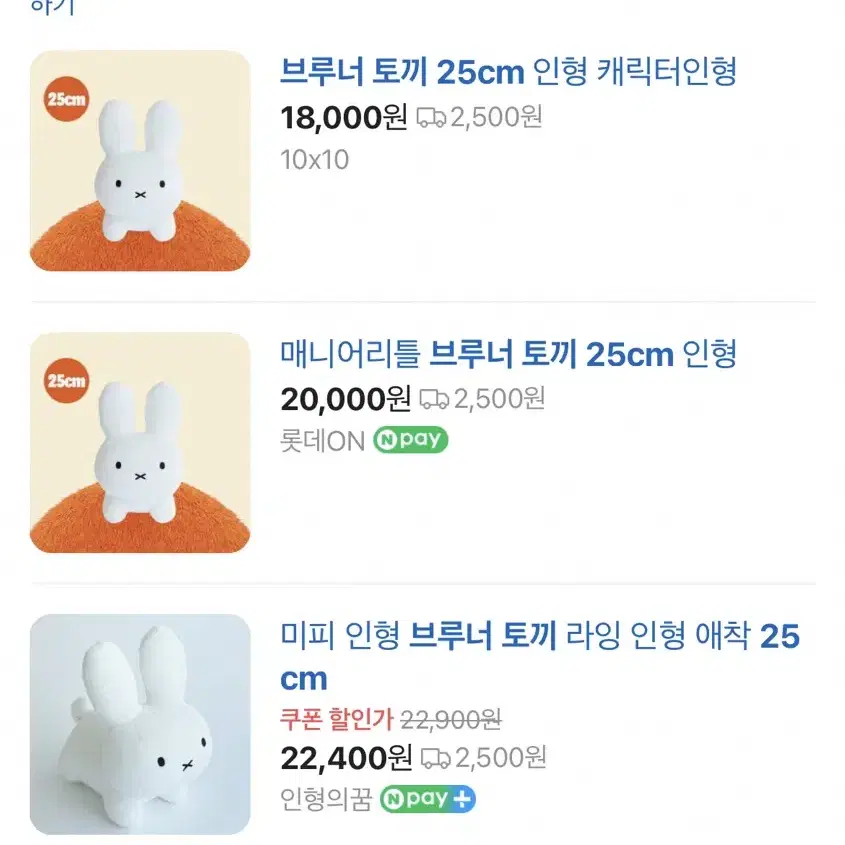845x845 pixels.
Task: Click the 쿠폰 할인가 label
Action: coord(337,719)
